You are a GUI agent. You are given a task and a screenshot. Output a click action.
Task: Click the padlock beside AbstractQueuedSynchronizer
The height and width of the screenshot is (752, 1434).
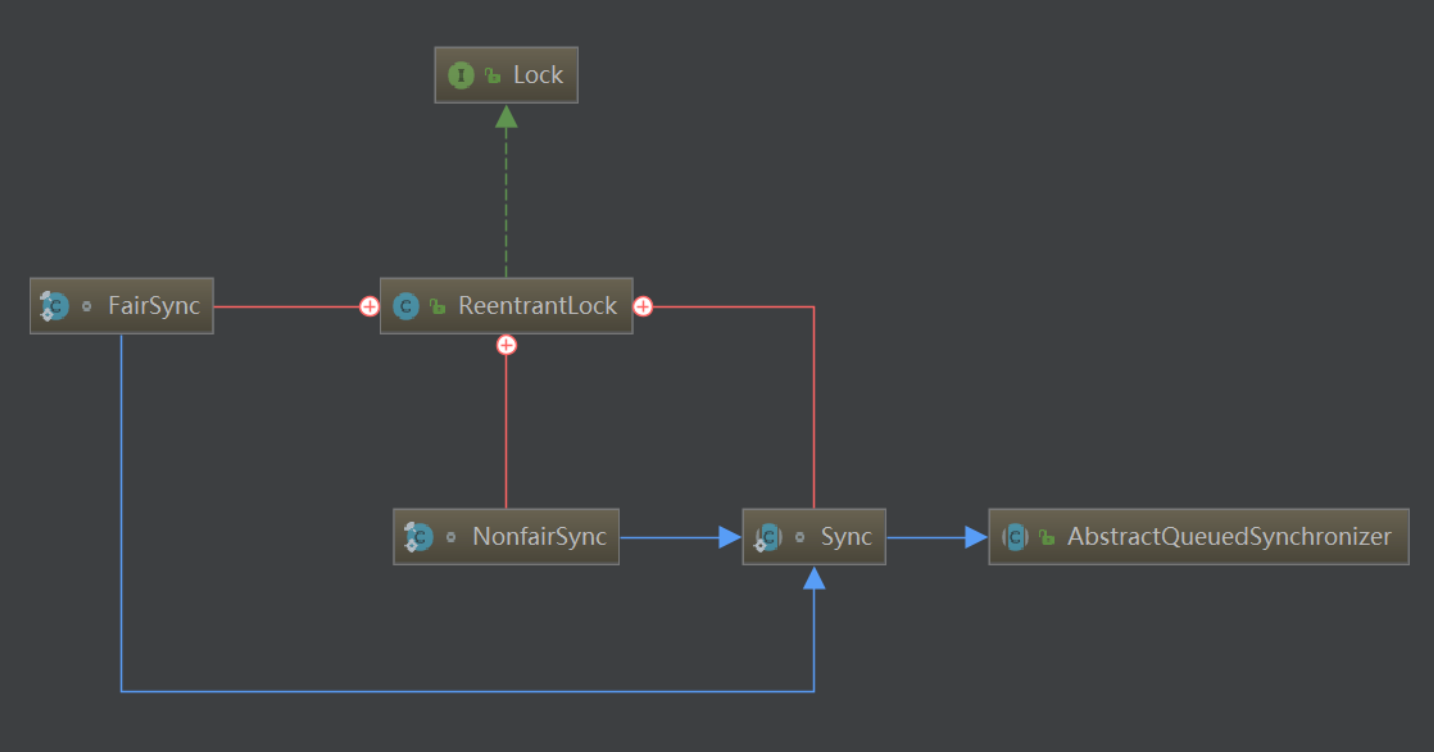[1046, 536]
